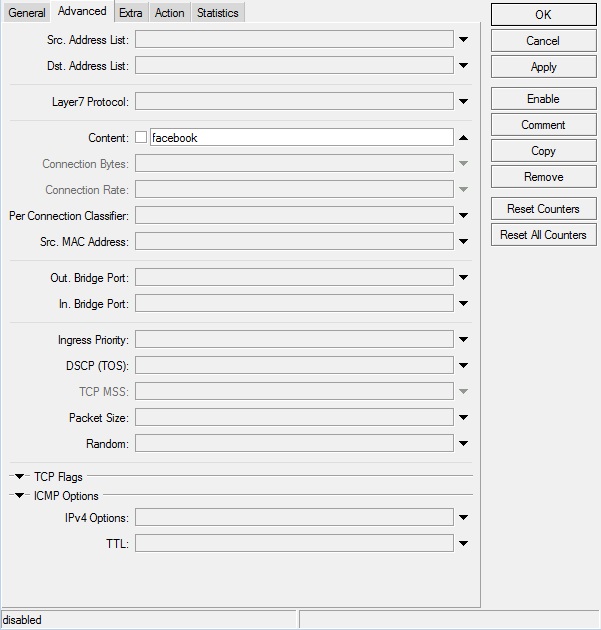The height and width of the screenshot is (630, 601).
Task: Click the Enable button
Action: click(x=543, y=99)
